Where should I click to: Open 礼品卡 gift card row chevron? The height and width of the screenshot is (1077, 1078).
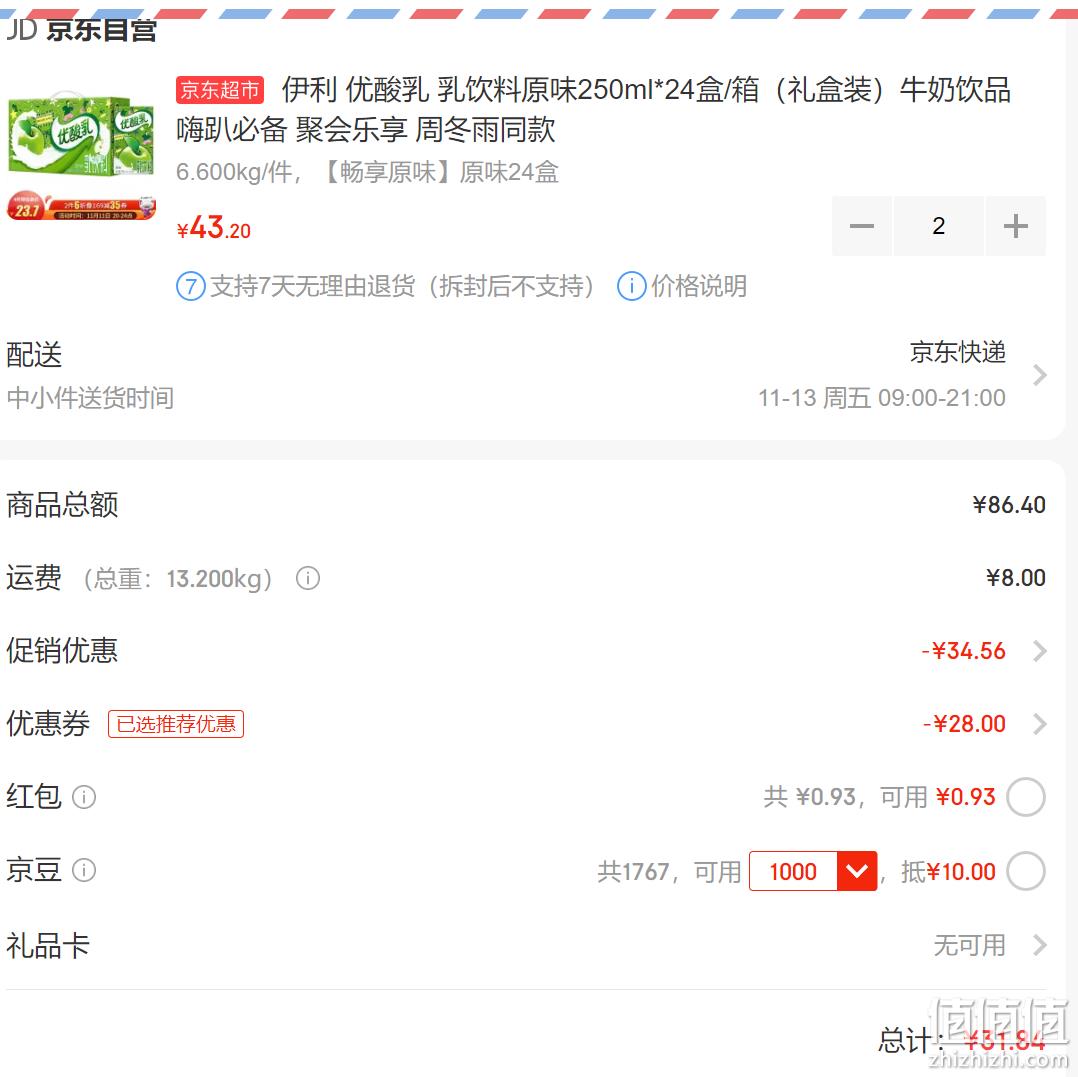1040,945
